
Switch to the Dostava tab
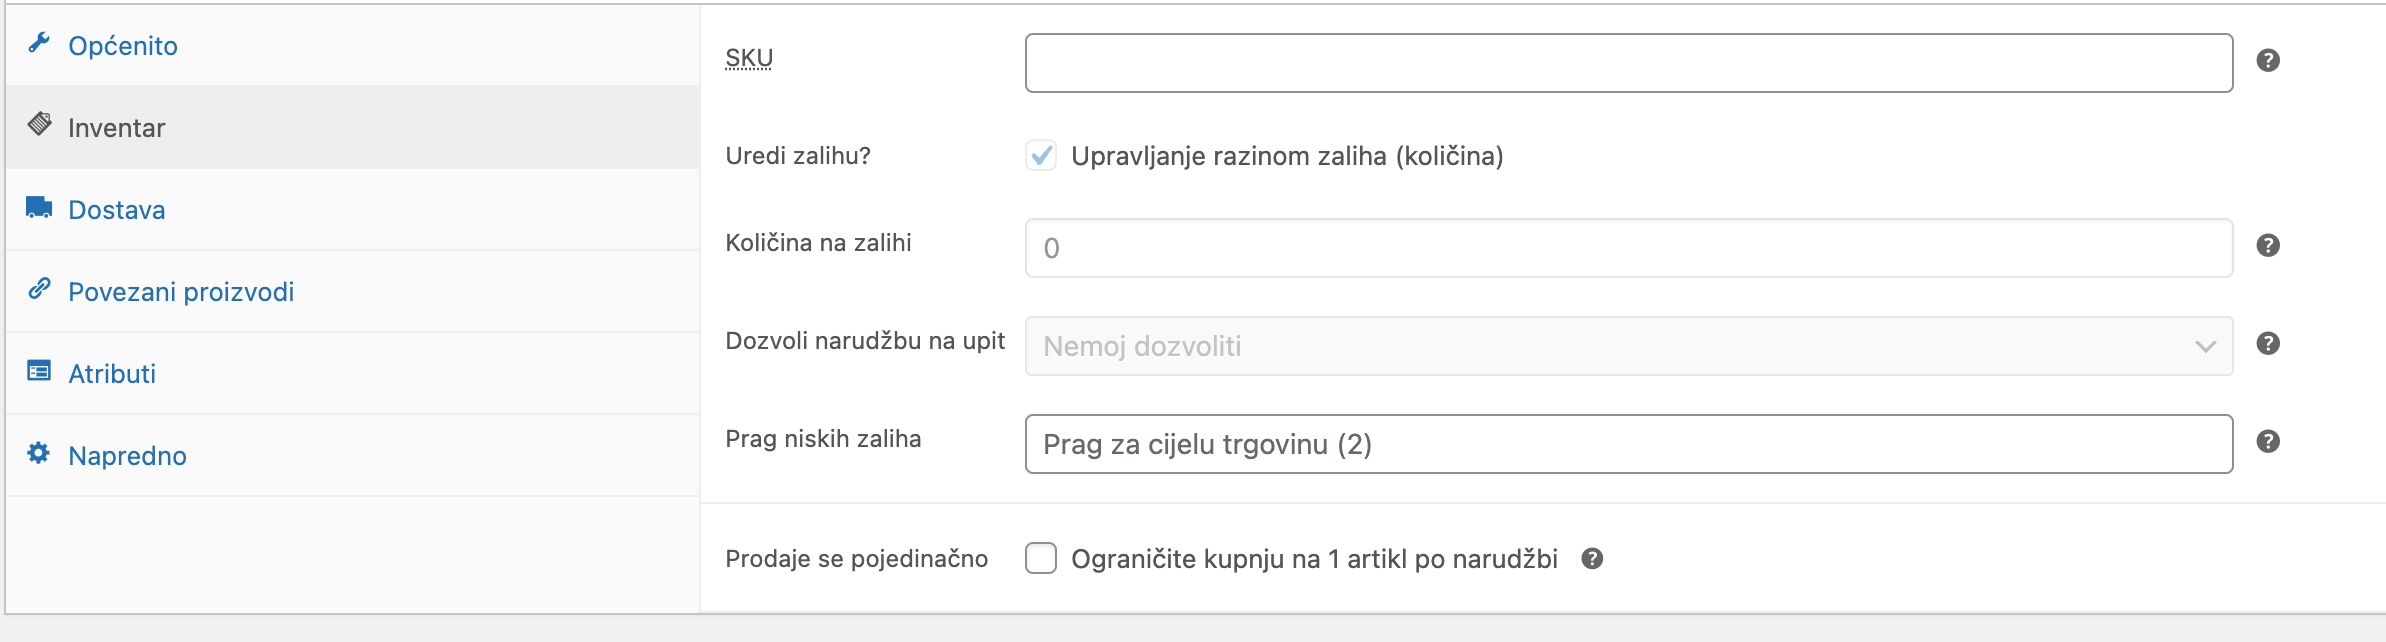click(116, 208)
